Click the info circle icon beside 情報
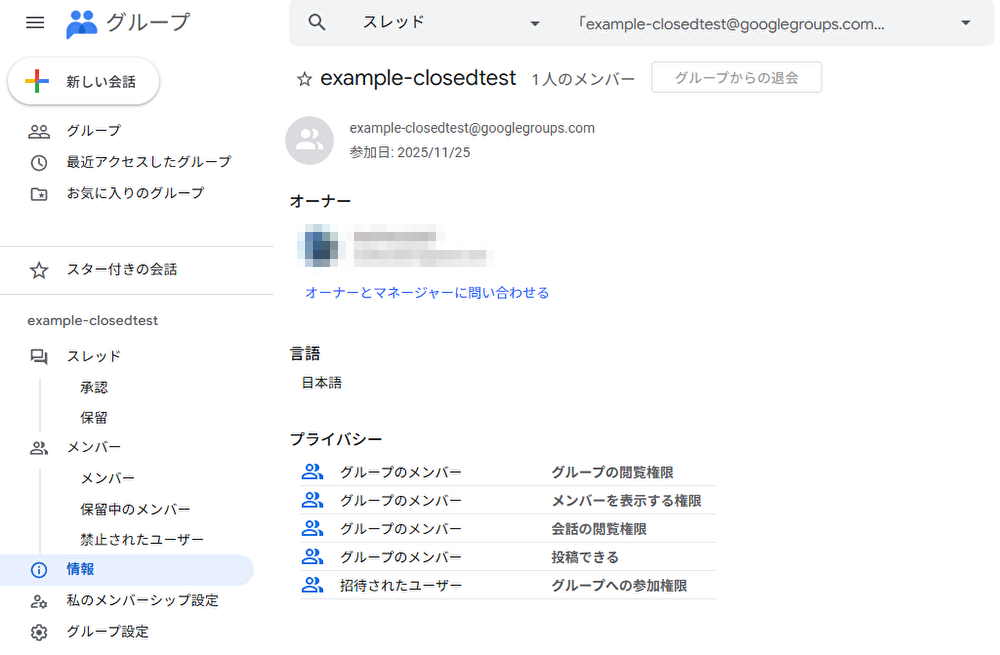This screenshot has height=655, width=1000. coord(39,570)
